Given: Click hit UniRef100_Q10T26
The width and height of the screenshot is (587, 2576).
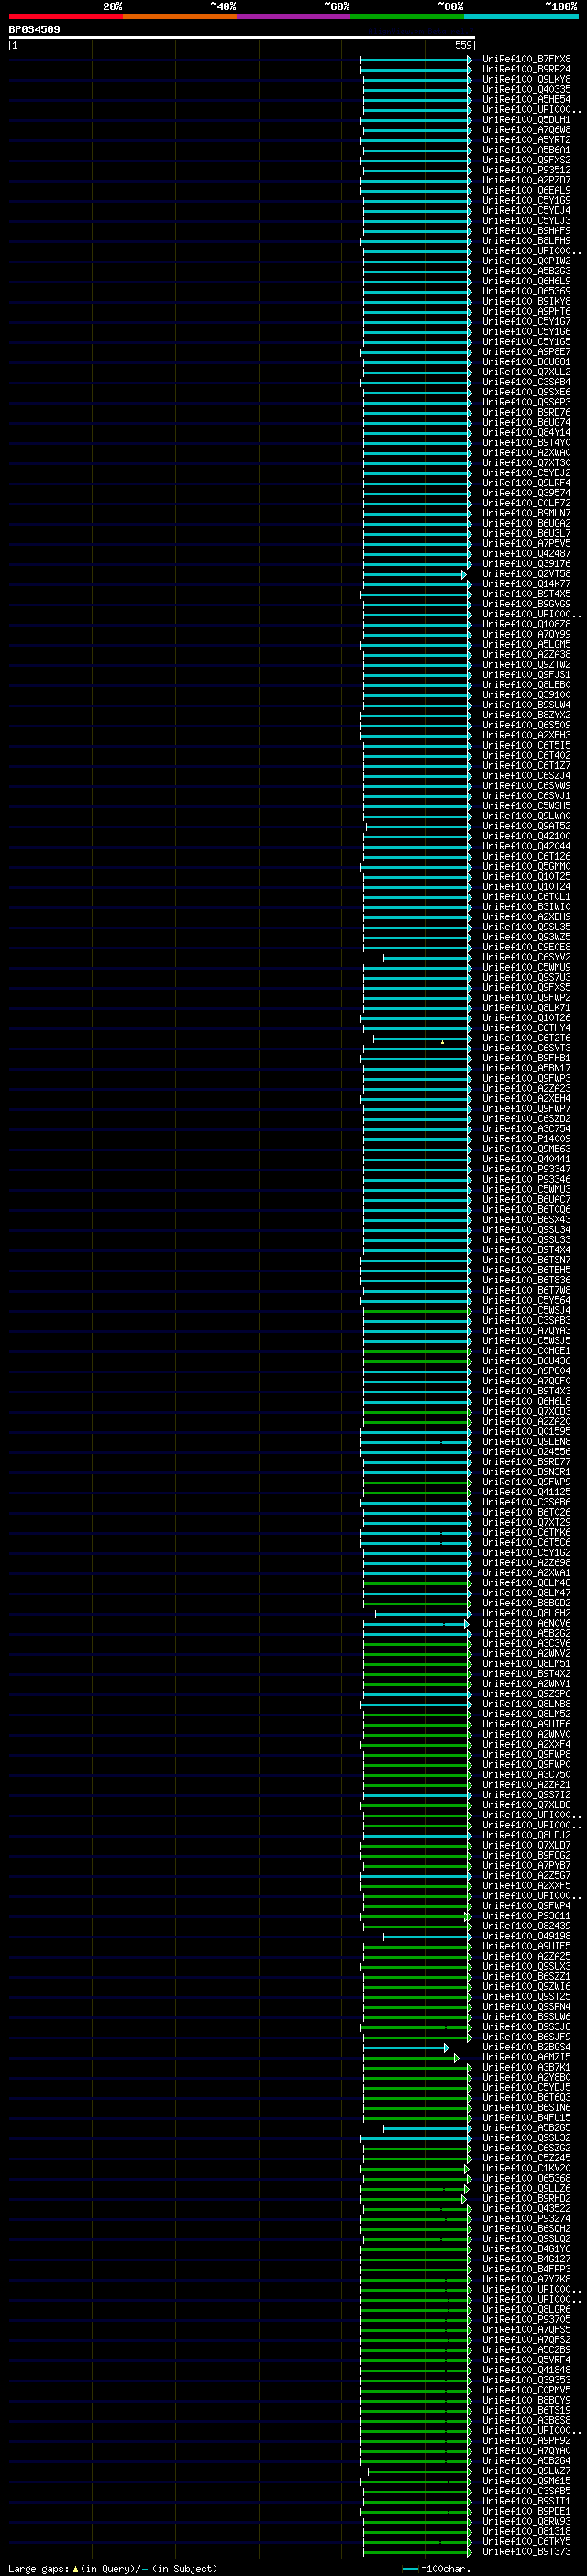Looking at the screenshot, I should pos(527,1017).
